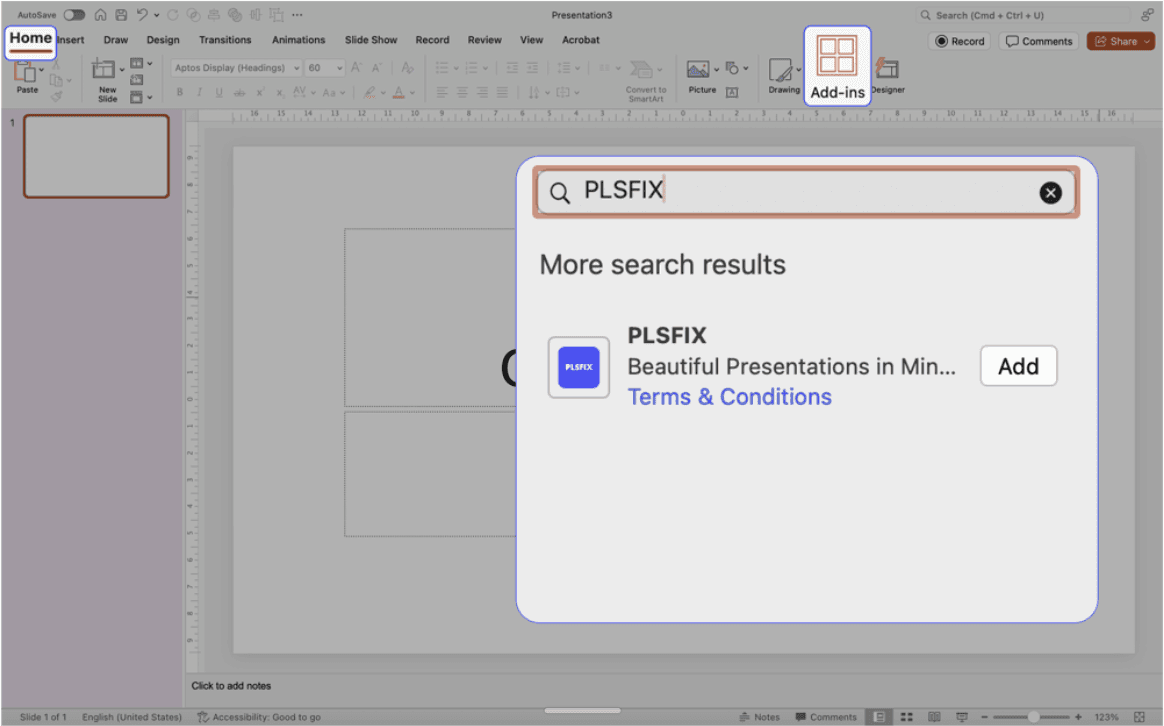Click the Italic formatting icon
The width and height of the screenshot is (1164, 726).
click(199, 93)
